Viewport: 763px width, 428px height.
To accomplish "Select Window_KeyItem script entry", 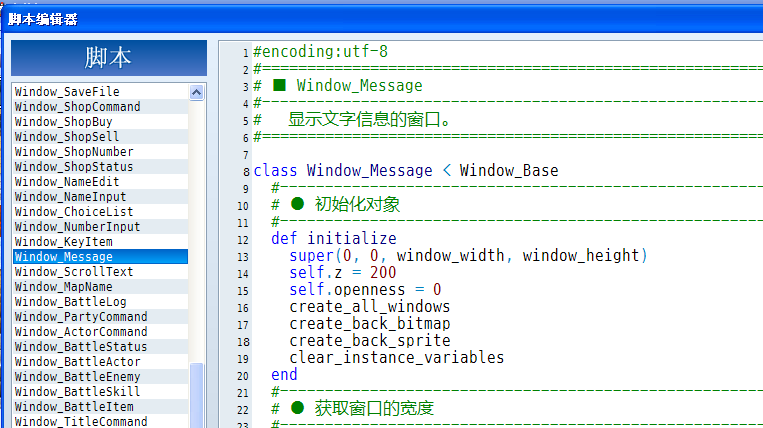I will click(101, 242).
